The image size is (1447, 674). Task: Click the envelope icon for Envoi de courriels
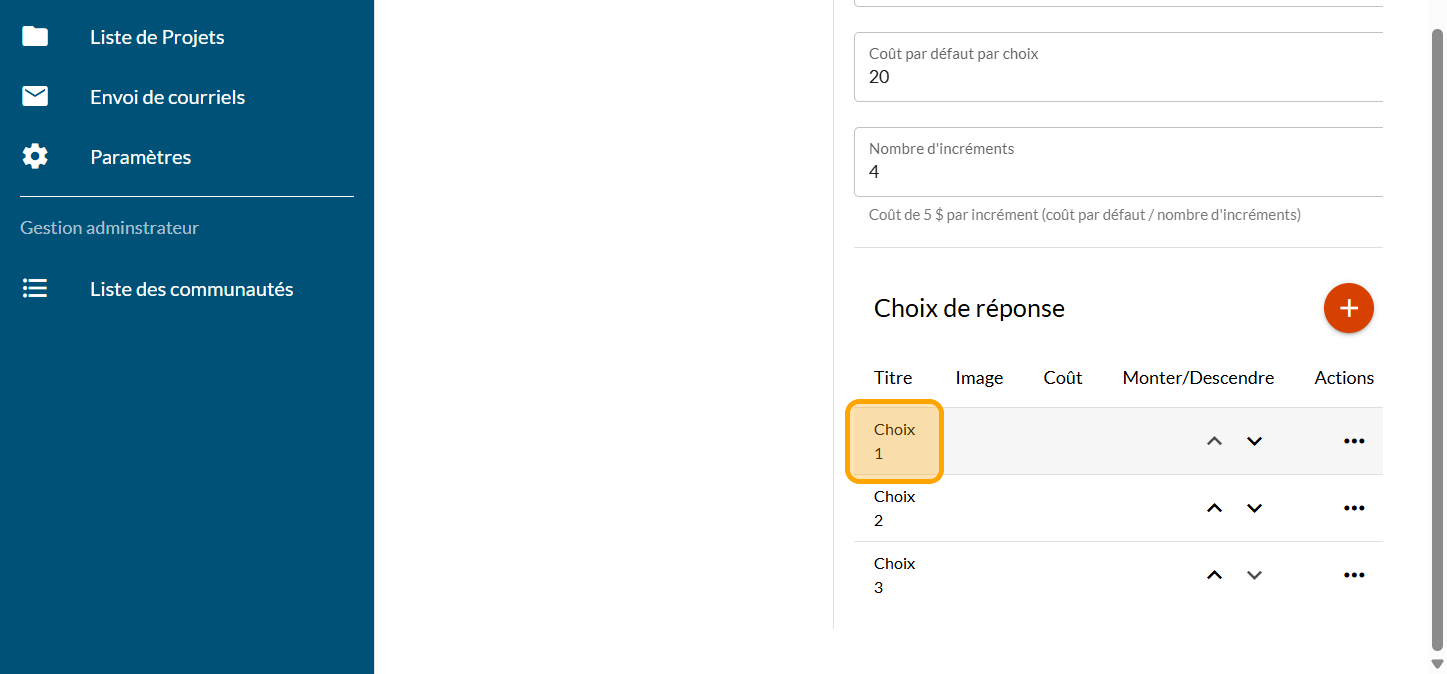(x=35, y=97)
